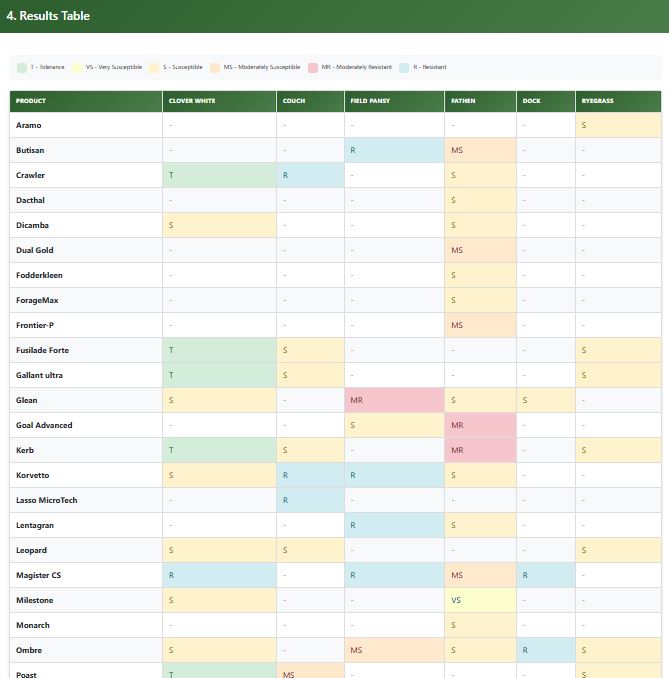Click the MR cell in the Glean row
The height and width of the screenshot is (678, 669).
pos(394,400)
